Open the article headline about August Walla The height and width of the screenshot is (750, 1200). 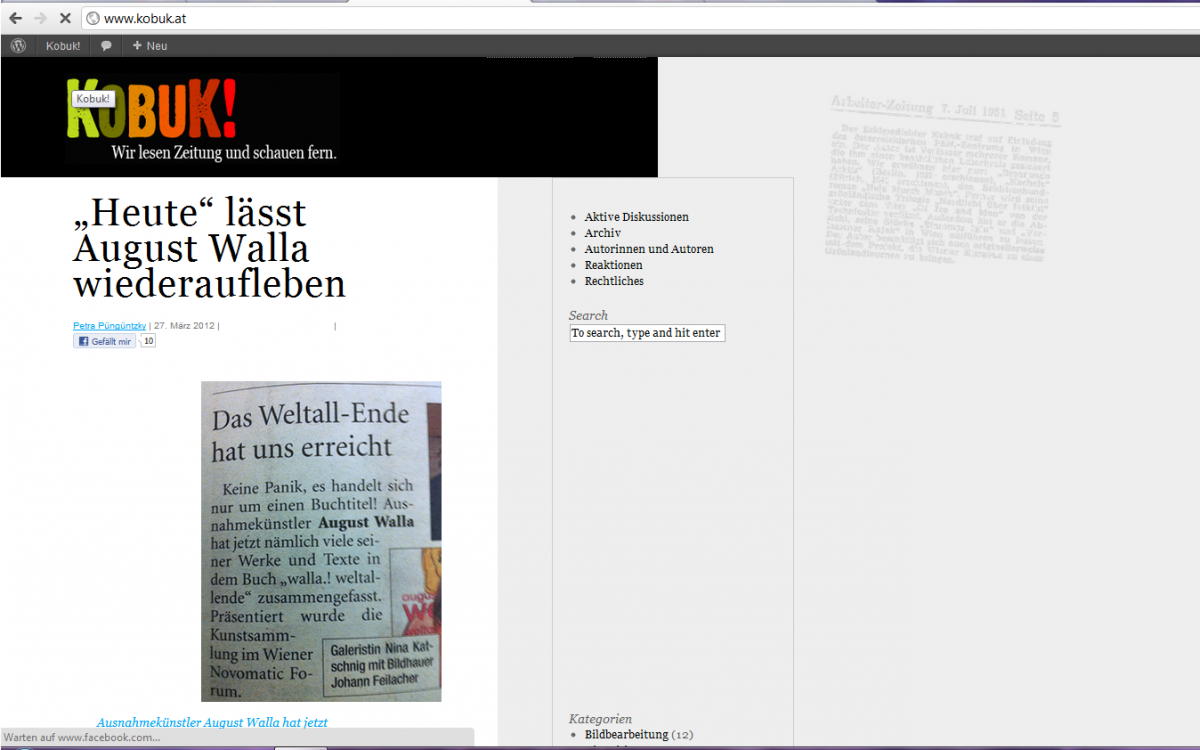209,248
